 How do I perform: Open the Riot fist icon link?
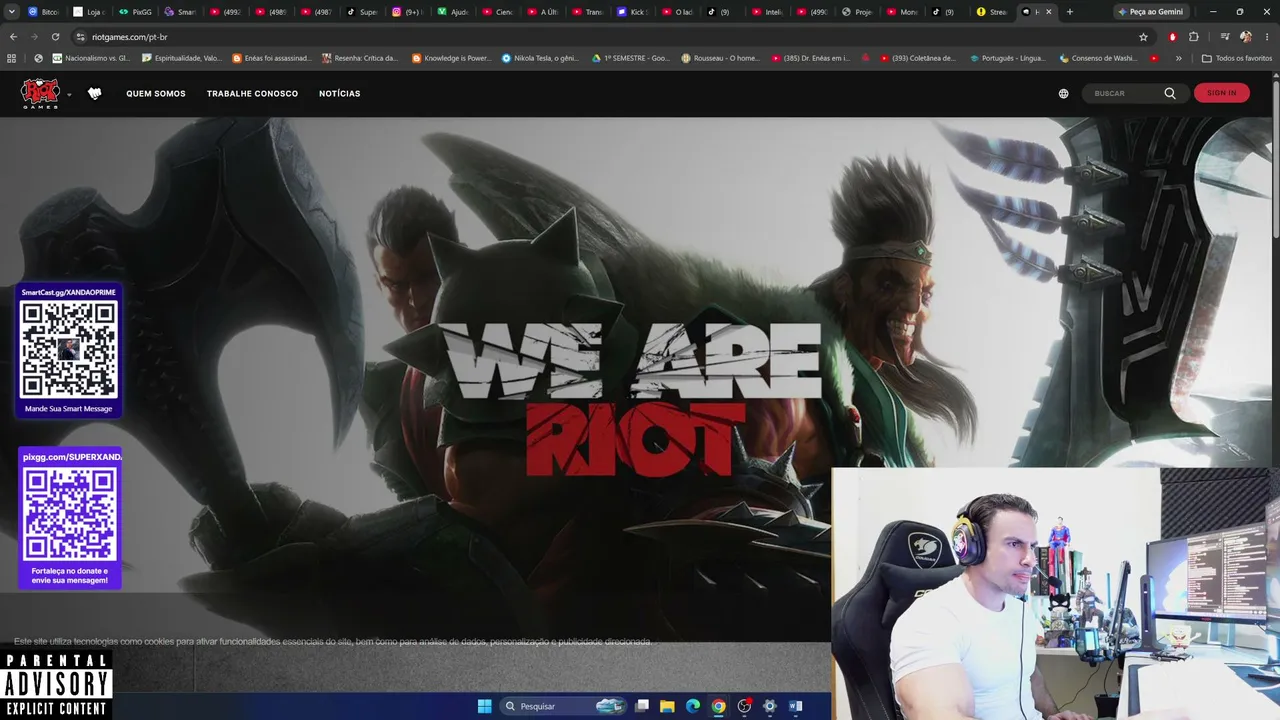click(x=95, y=93)
